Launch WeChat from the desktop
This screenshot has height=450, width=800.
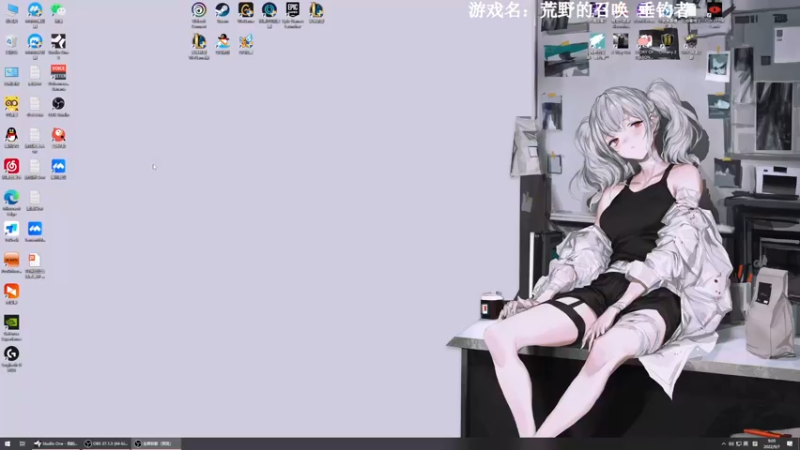[58, 12]
